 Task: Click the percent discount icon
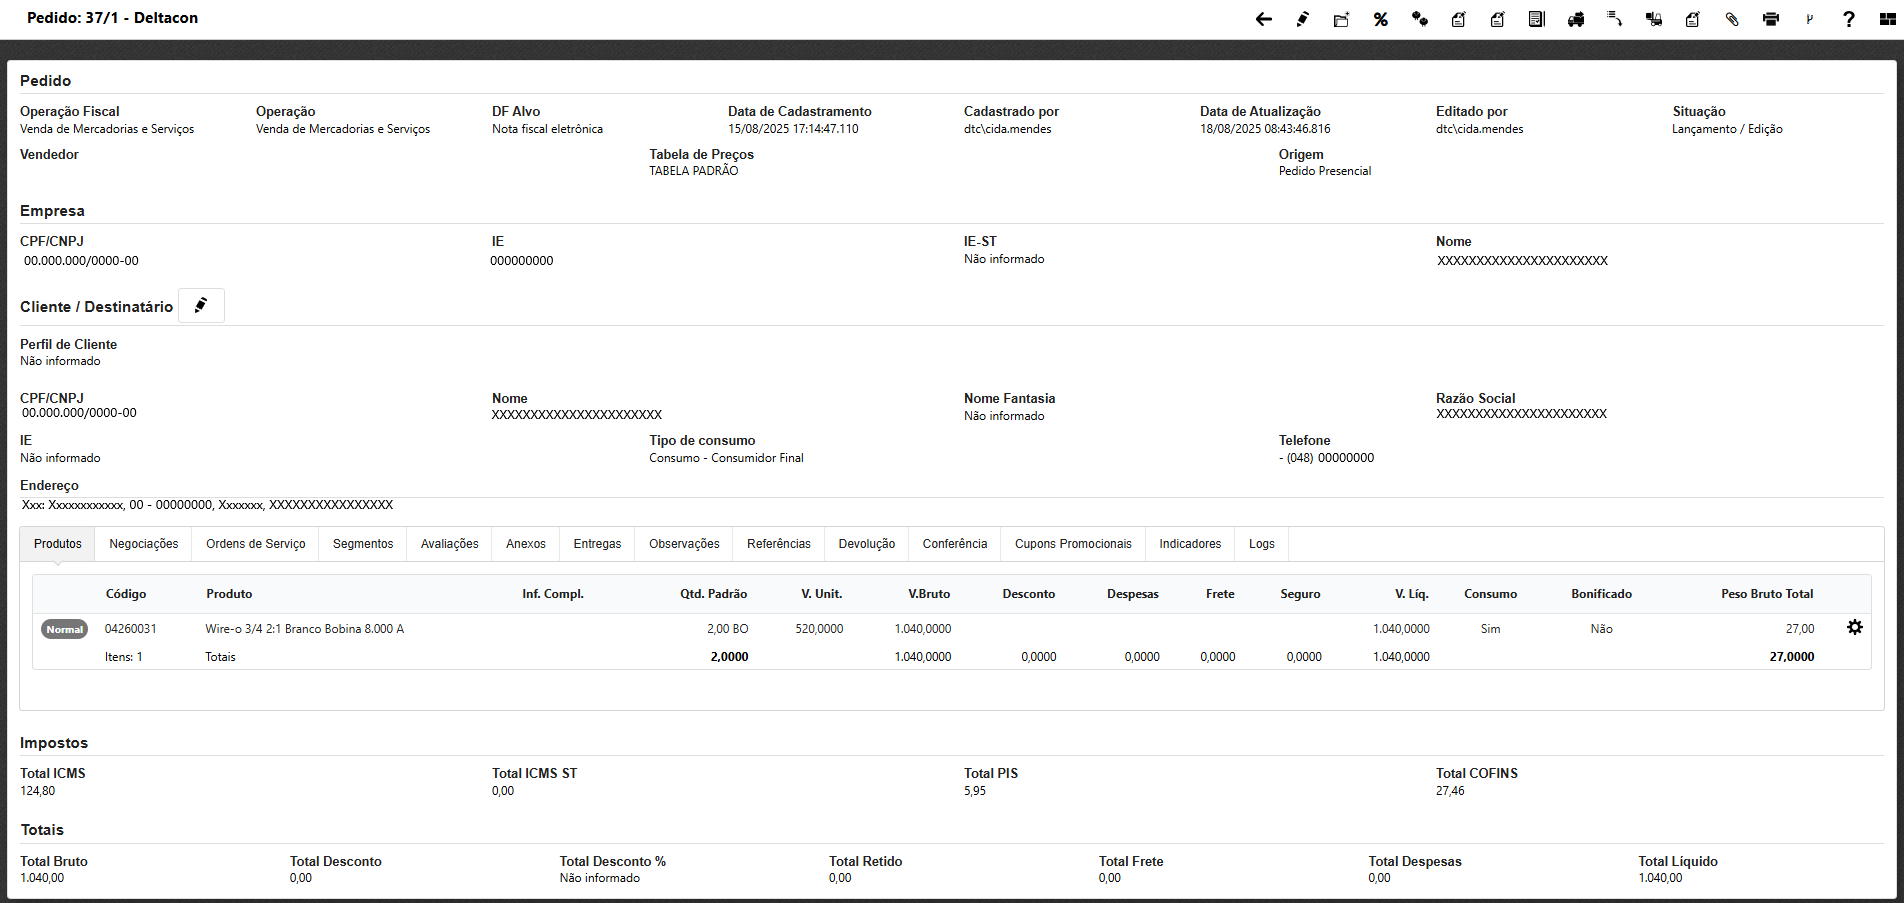[x=1380, y=19]
